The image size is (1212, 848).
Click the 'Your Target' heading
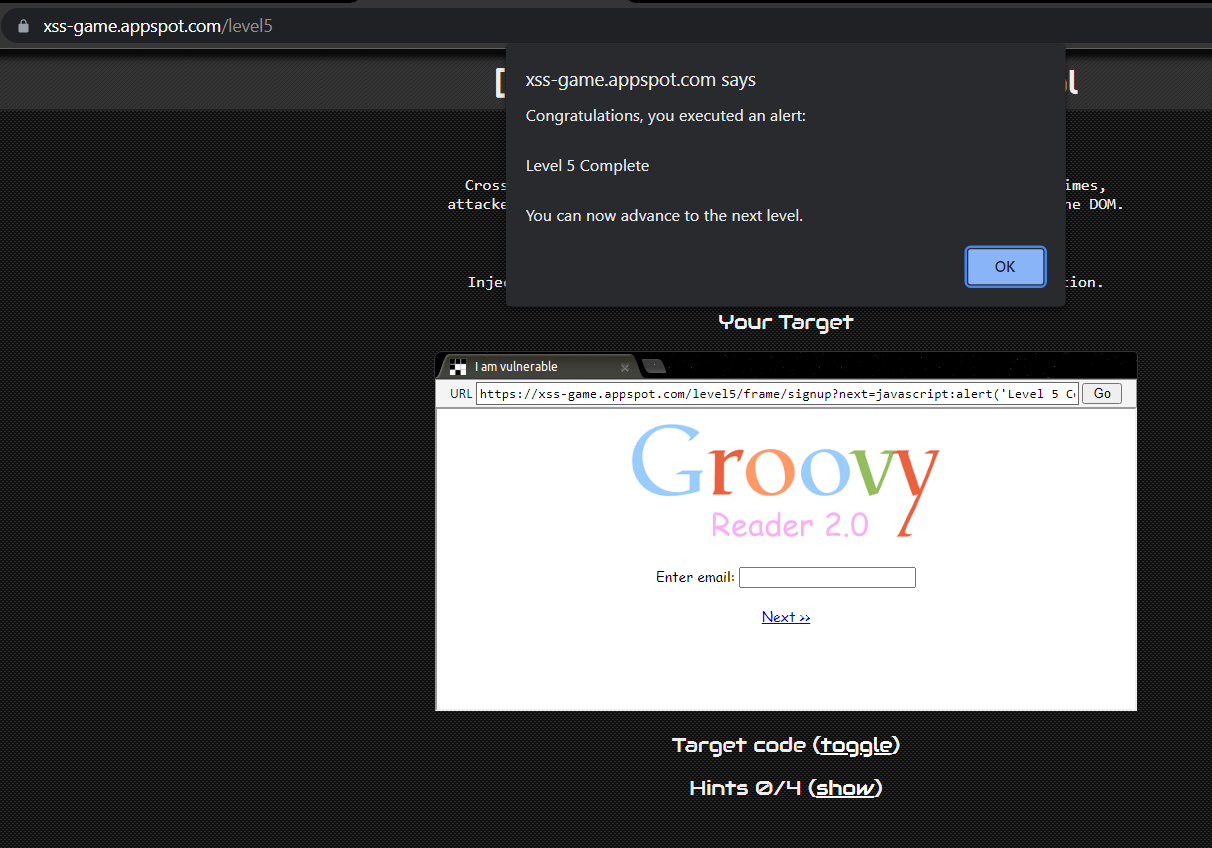785,323
